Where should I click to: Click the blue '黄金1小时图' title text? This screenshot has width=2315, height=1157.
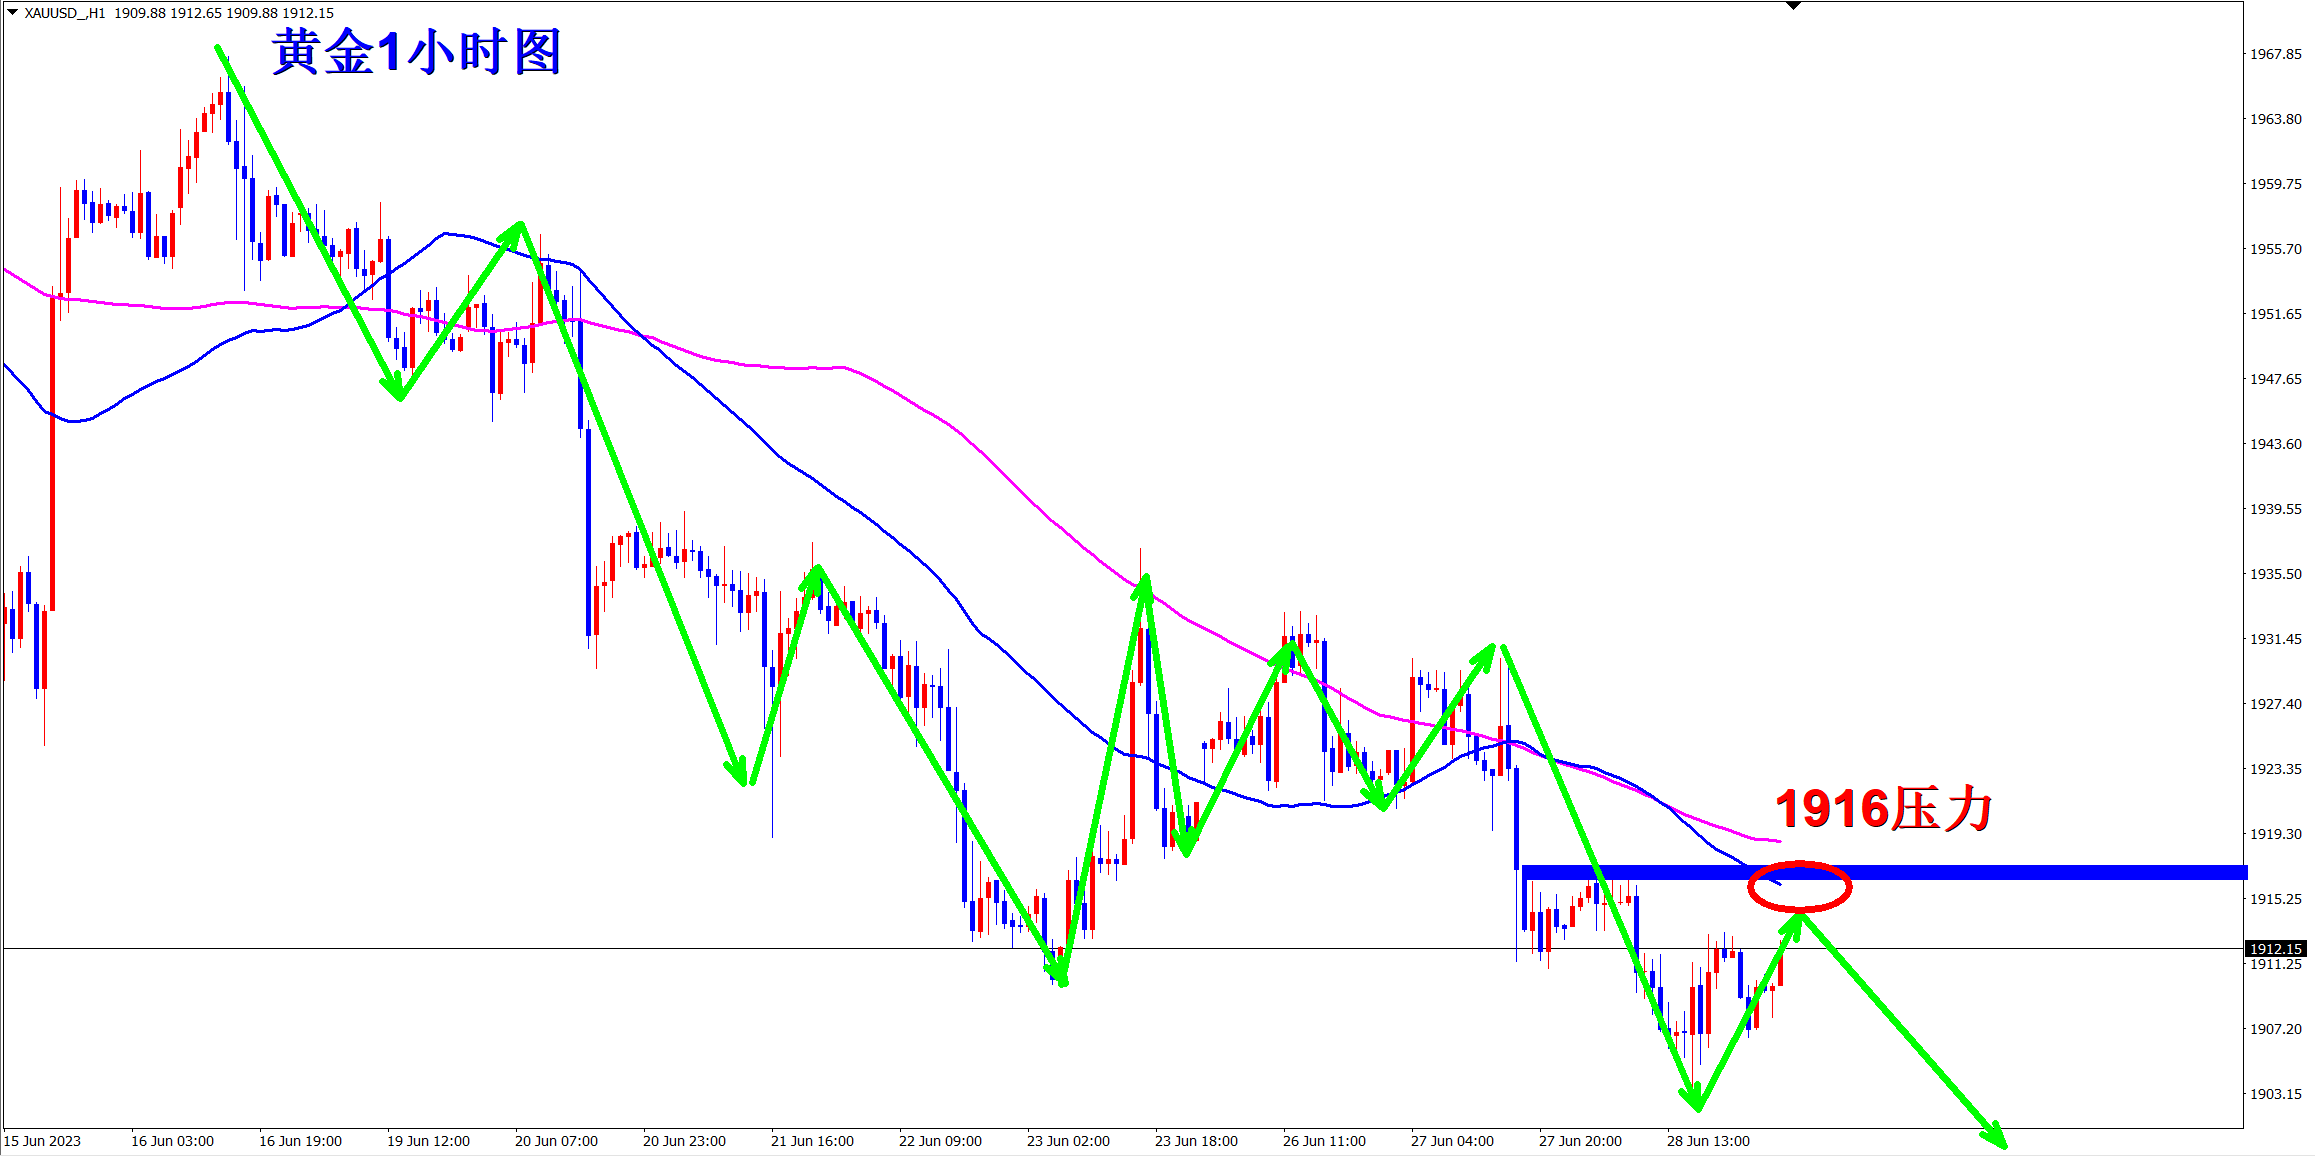click(x=416, y=52)
